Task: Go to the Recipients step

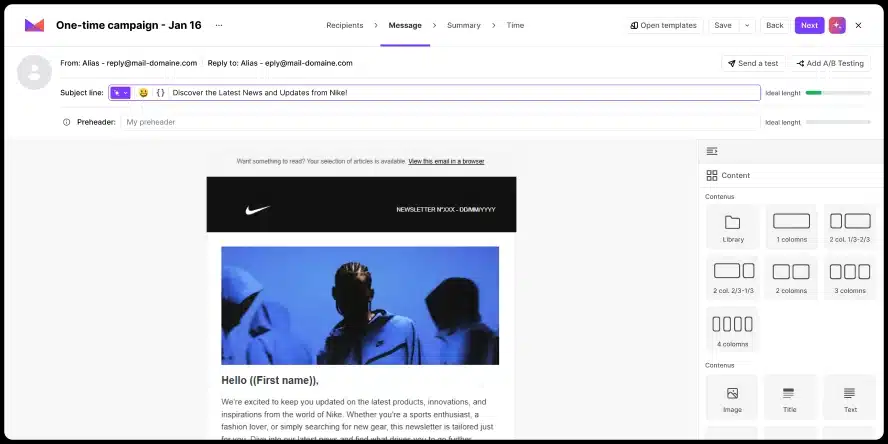Action: 344,25
